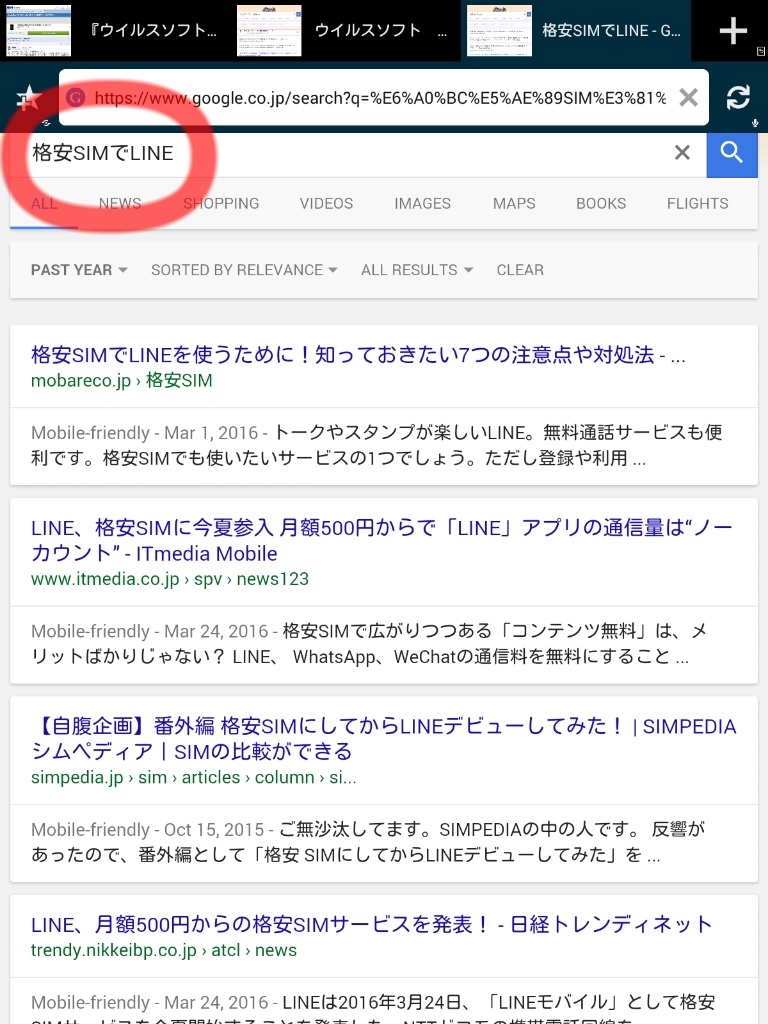Tap the blue search magnifier button
This screenshot has width=768, height=1024.
[731, 154]
